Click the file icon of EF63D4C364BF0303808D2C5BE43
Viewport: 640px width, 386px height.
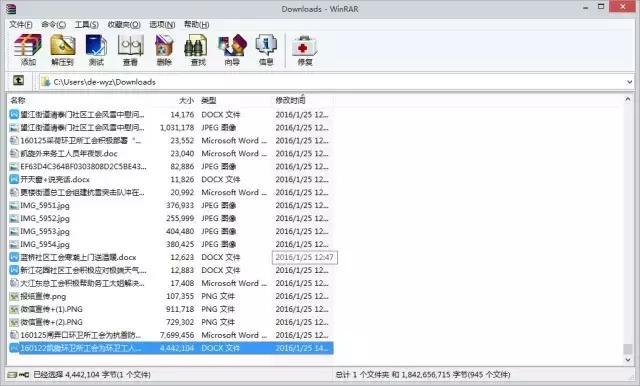pyautogui.click(x=14, y=166)
